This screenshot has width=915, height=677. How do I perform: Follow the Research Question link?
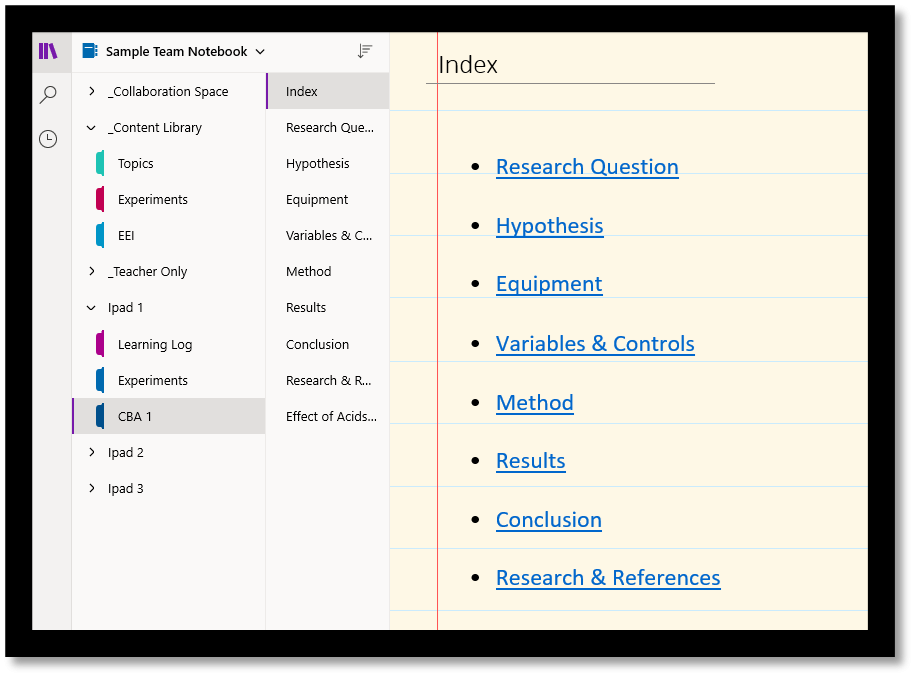point(587,167)
